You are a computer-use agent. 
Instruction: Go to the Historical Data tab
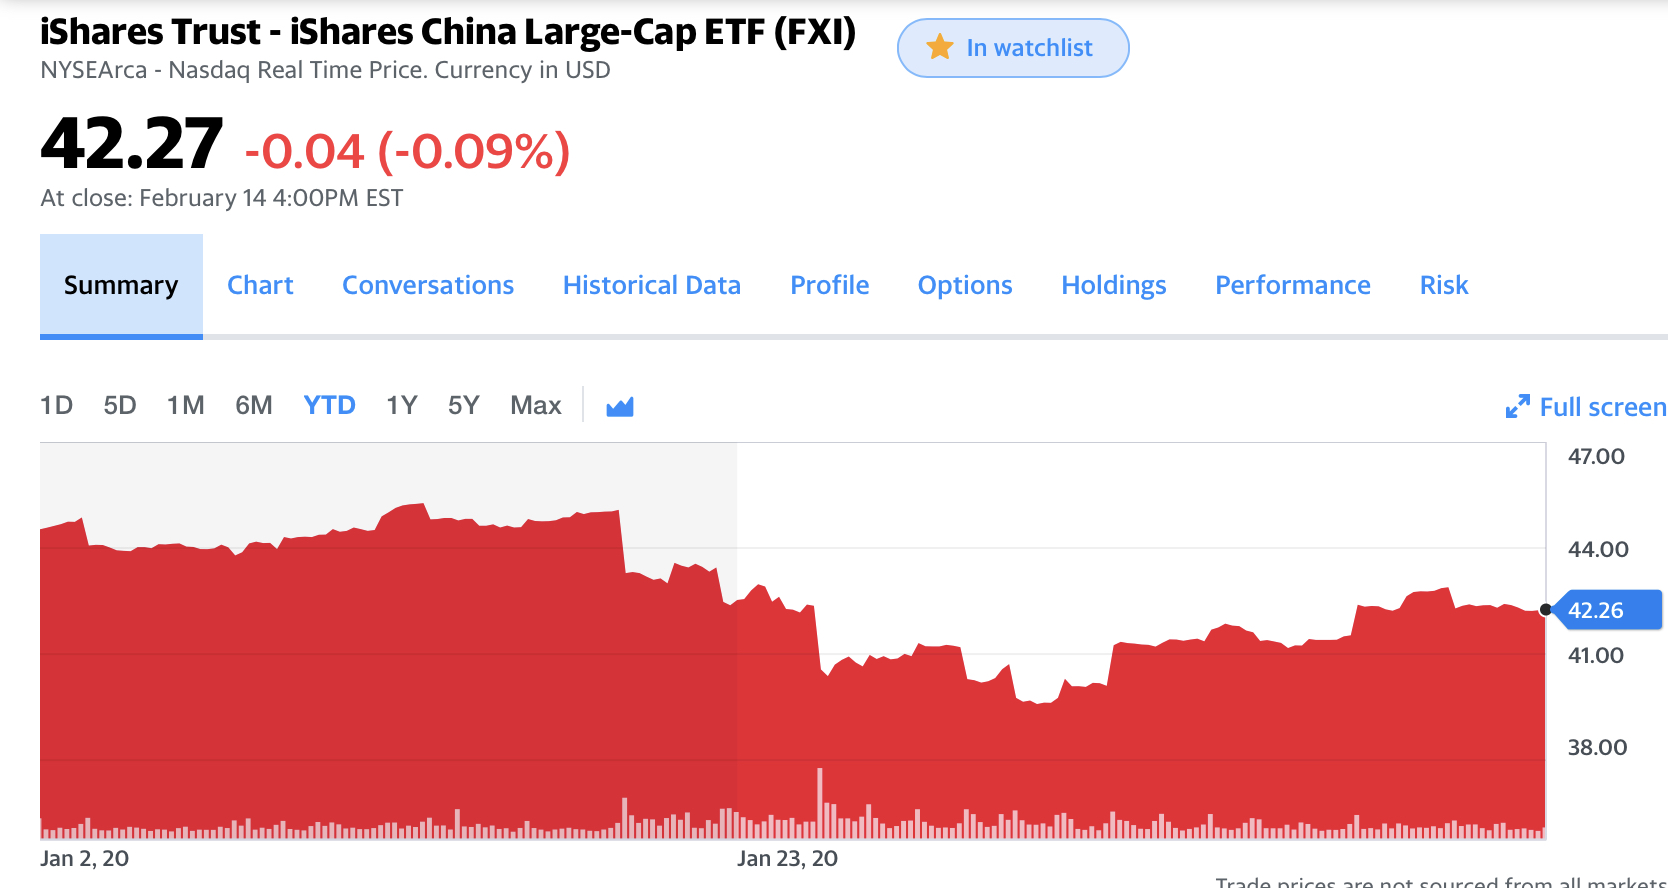(651, 286)
